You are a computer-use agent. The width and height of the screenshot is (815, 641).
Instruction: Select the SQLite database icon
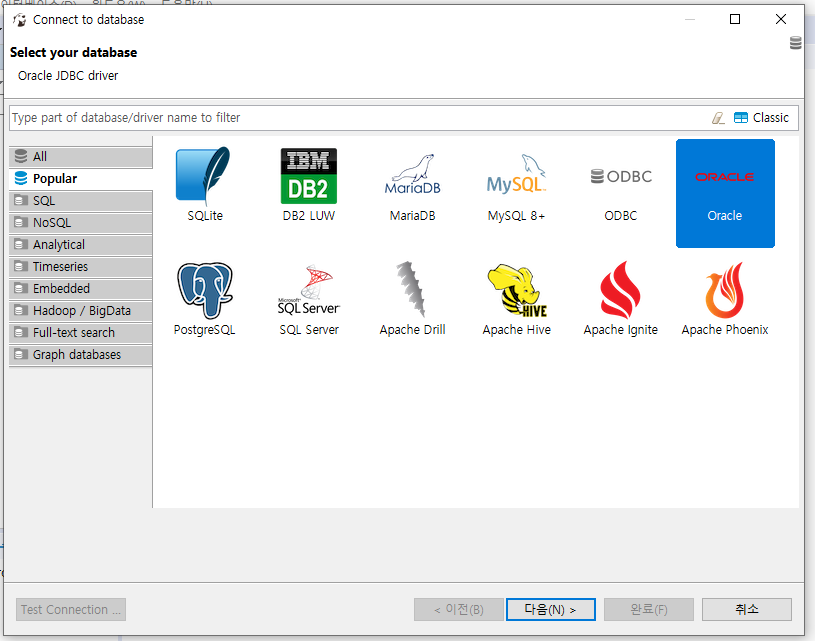coord(205,184)
